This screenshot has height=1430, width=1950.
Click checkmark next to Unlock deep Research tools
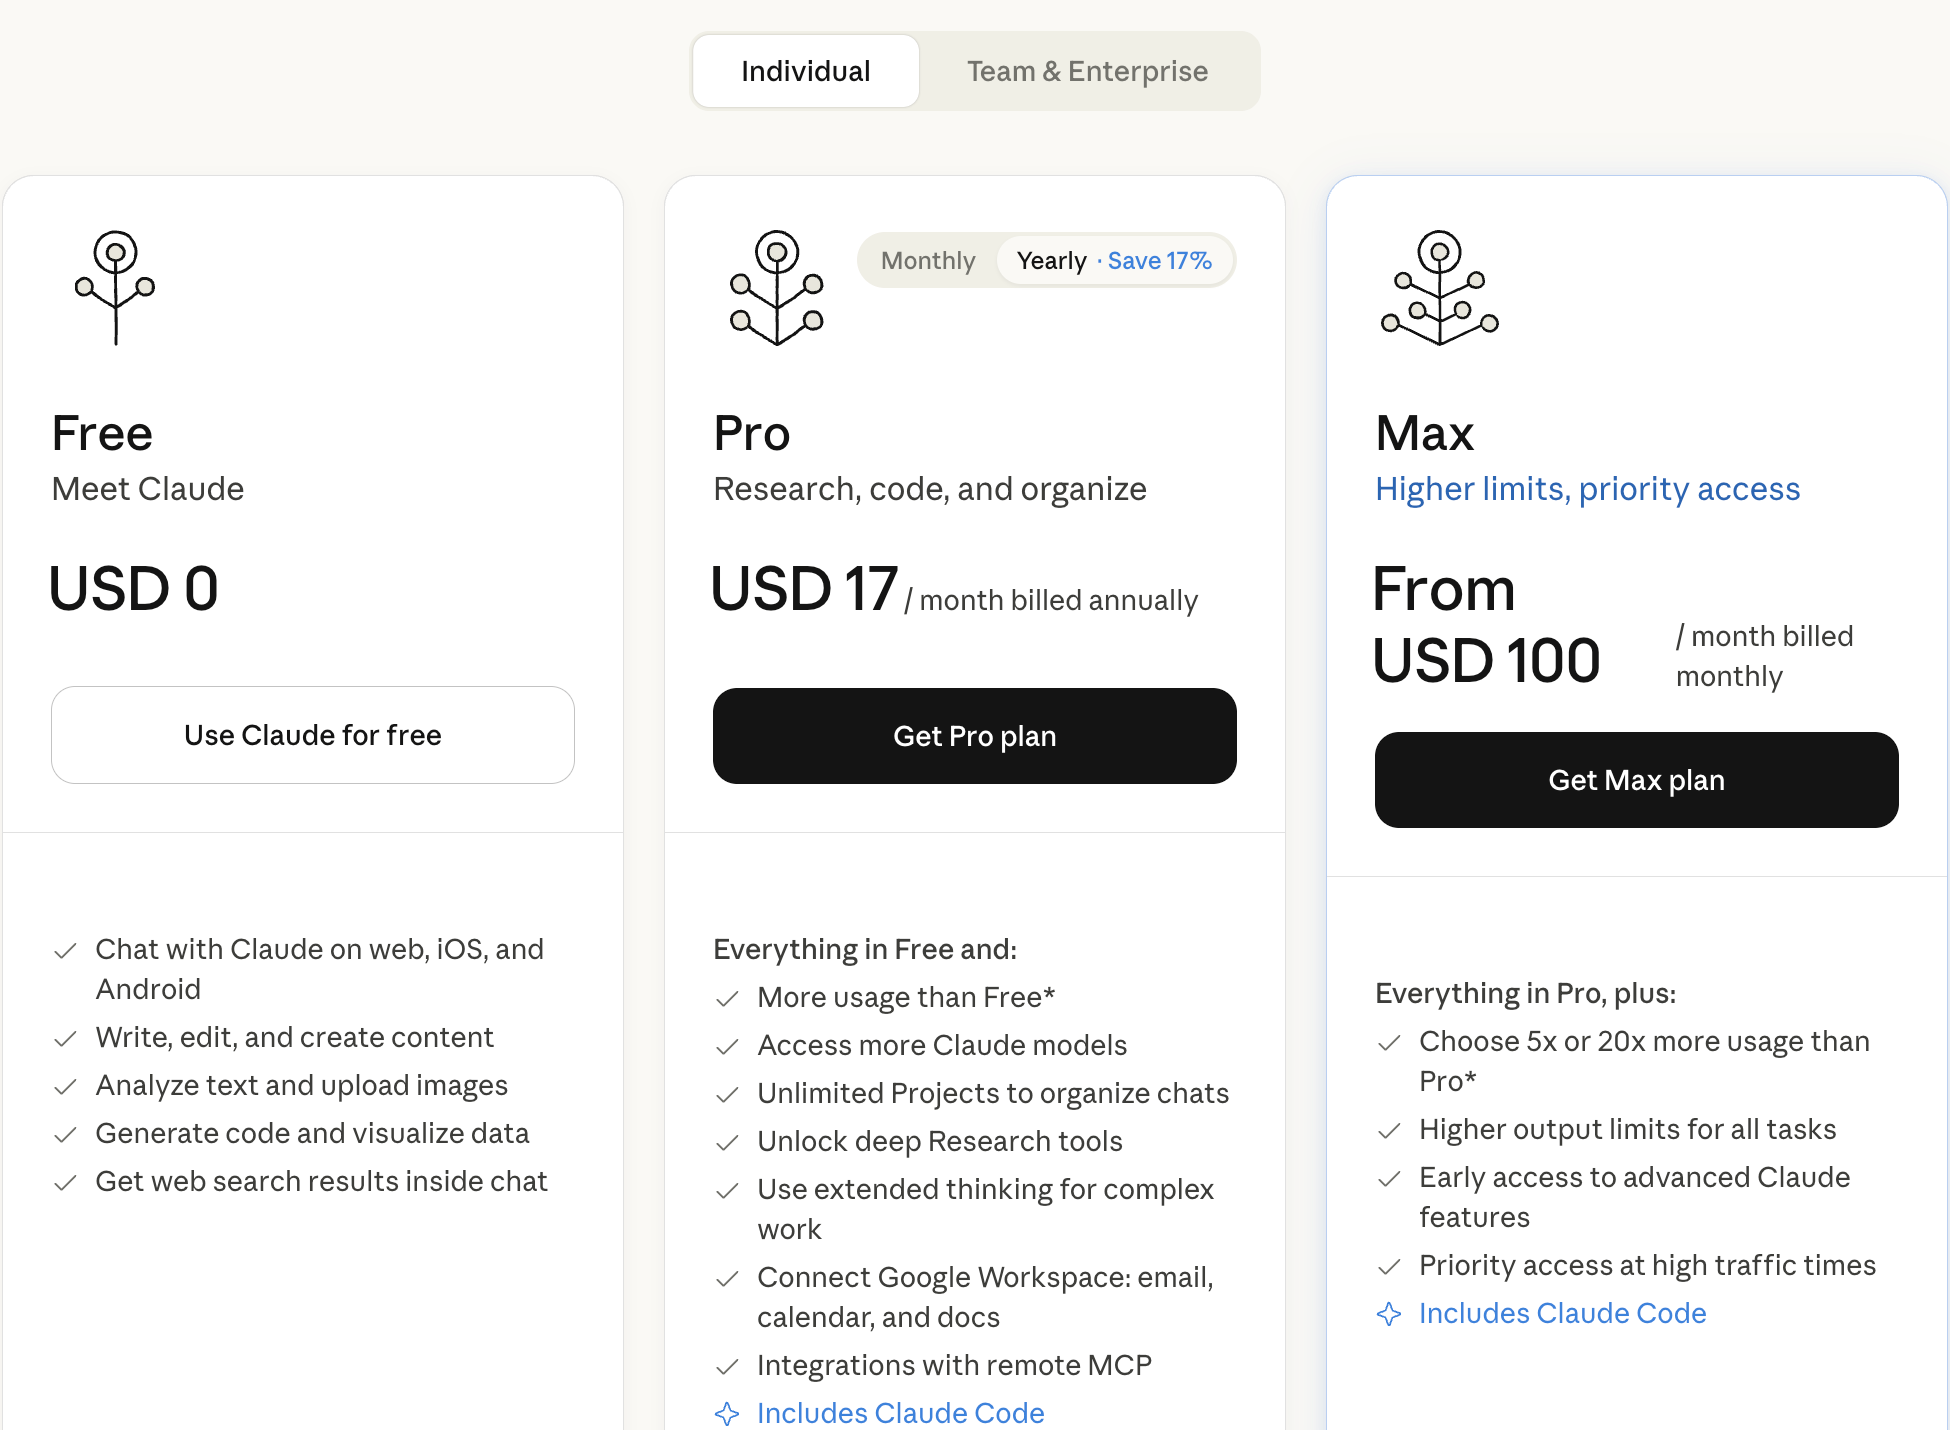pos(727,1142)
